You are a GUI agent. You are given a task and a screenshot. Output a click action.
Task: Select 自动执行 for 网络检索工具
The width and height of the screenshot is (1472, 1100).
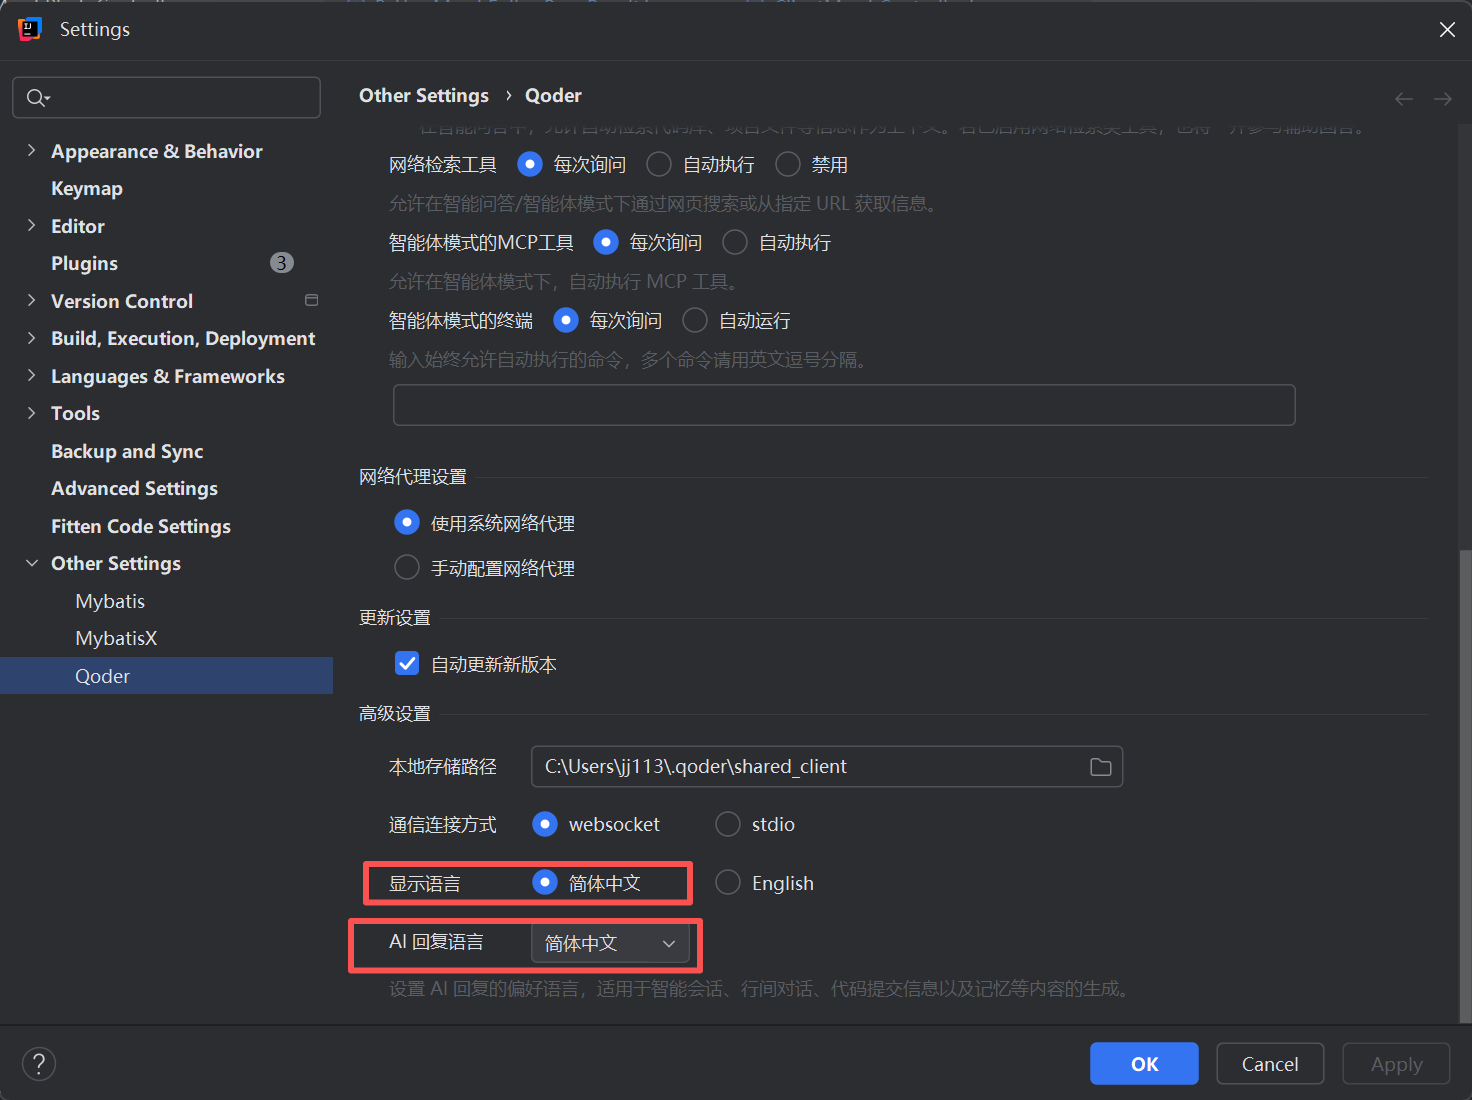659,164
